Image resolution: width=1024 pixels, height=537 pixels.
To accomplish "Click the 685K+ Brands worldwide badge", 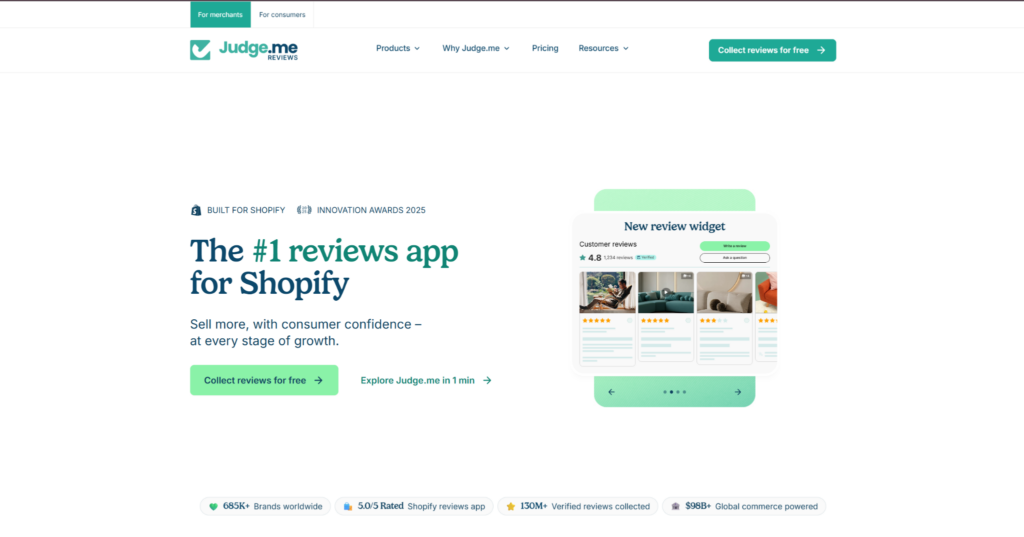I will point(266,506).
